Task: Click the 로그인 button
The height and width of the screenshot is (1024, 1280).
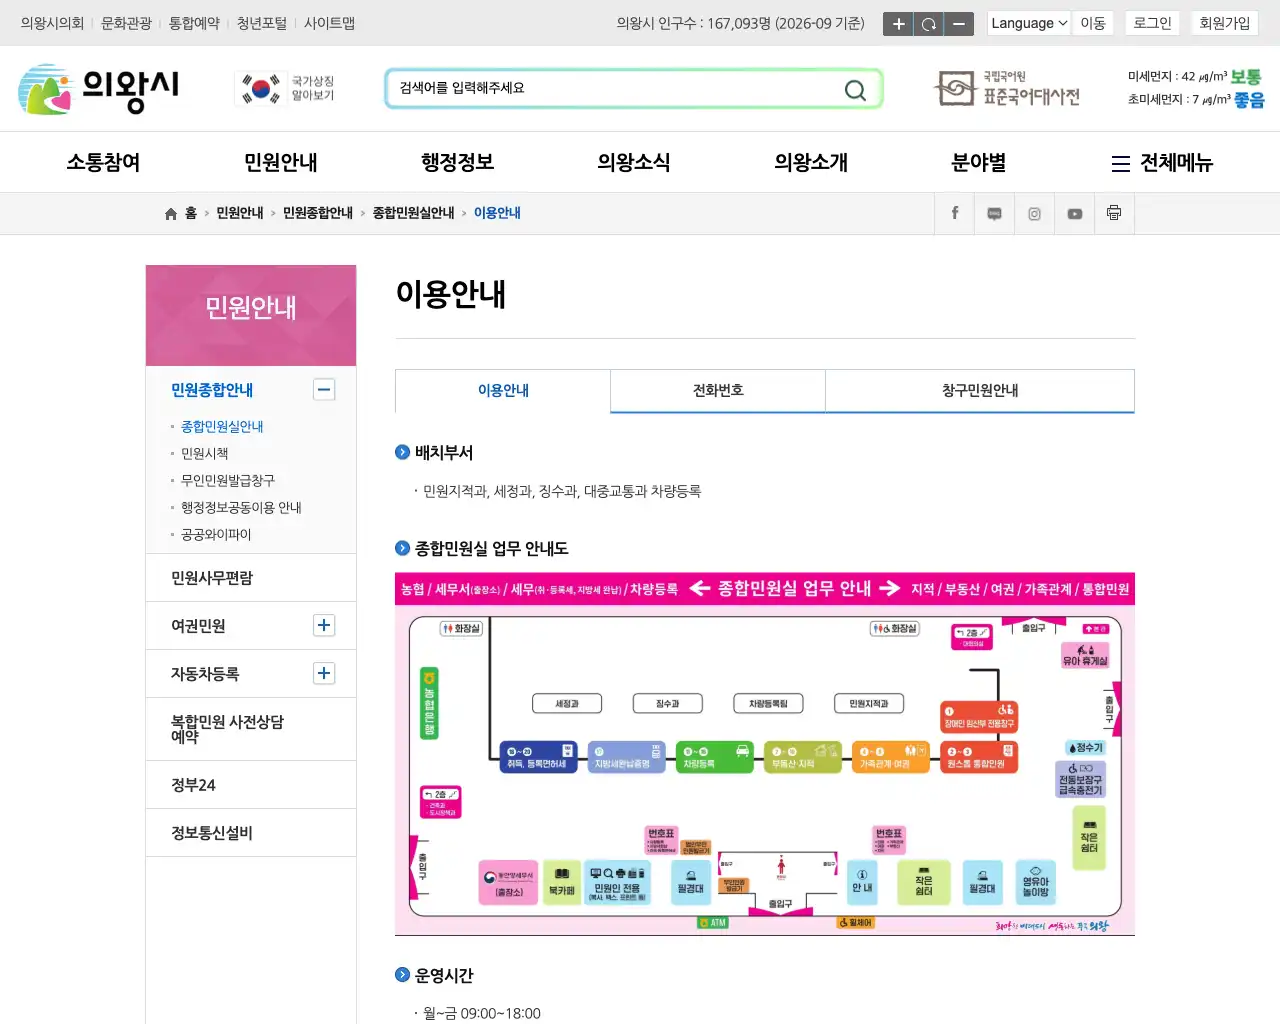Action: 1152,23
